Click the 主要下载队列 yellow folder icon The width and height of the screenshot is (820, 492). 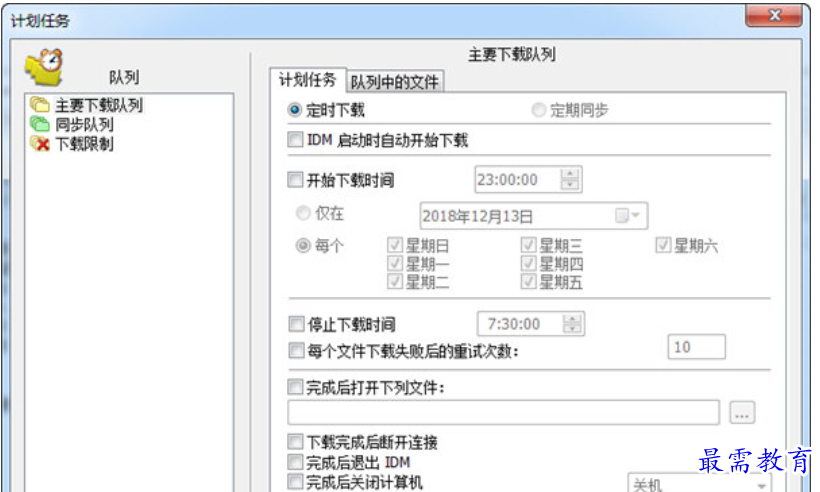pyautogui.click(x=40, y=105)
